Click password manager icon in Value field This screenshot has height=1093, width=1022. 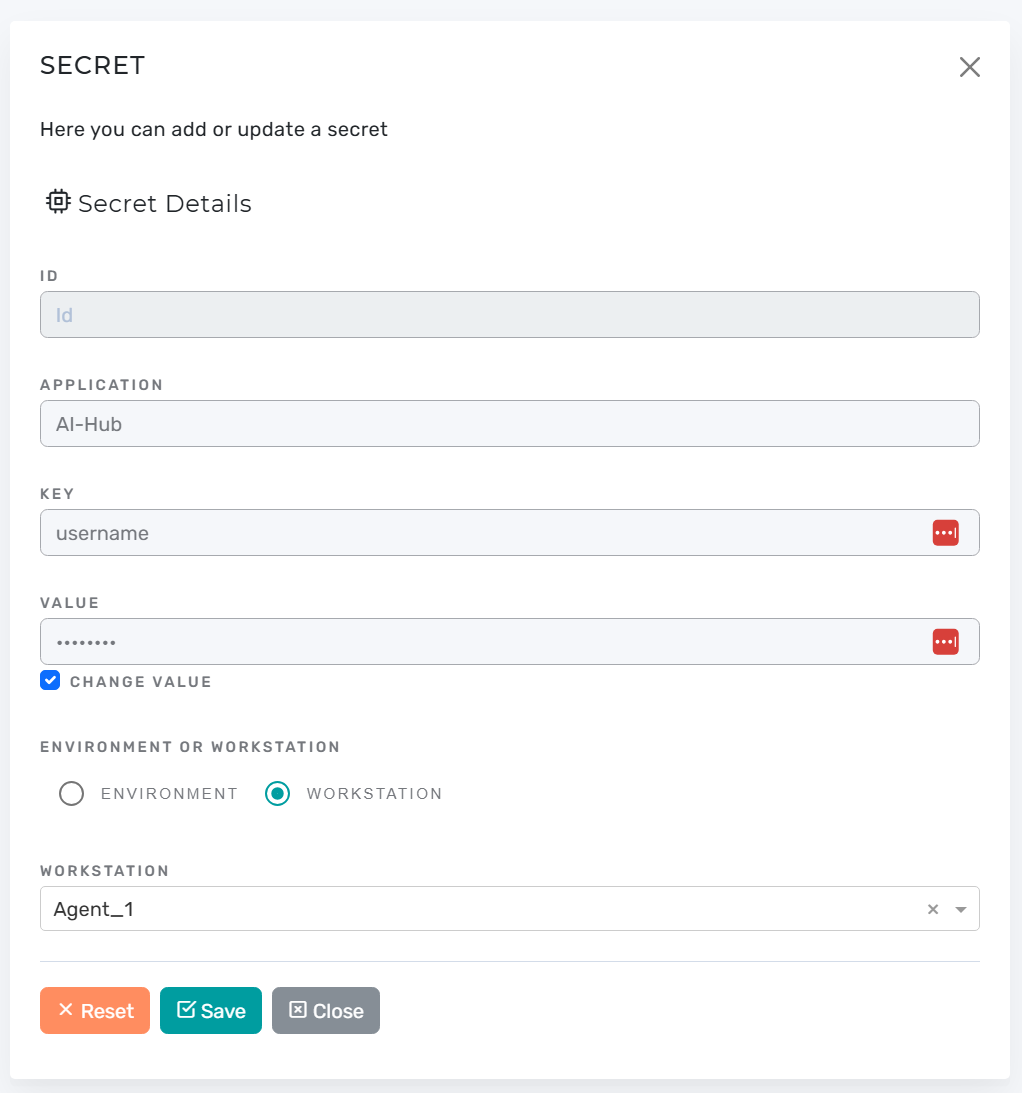click(x=945, y=642)
